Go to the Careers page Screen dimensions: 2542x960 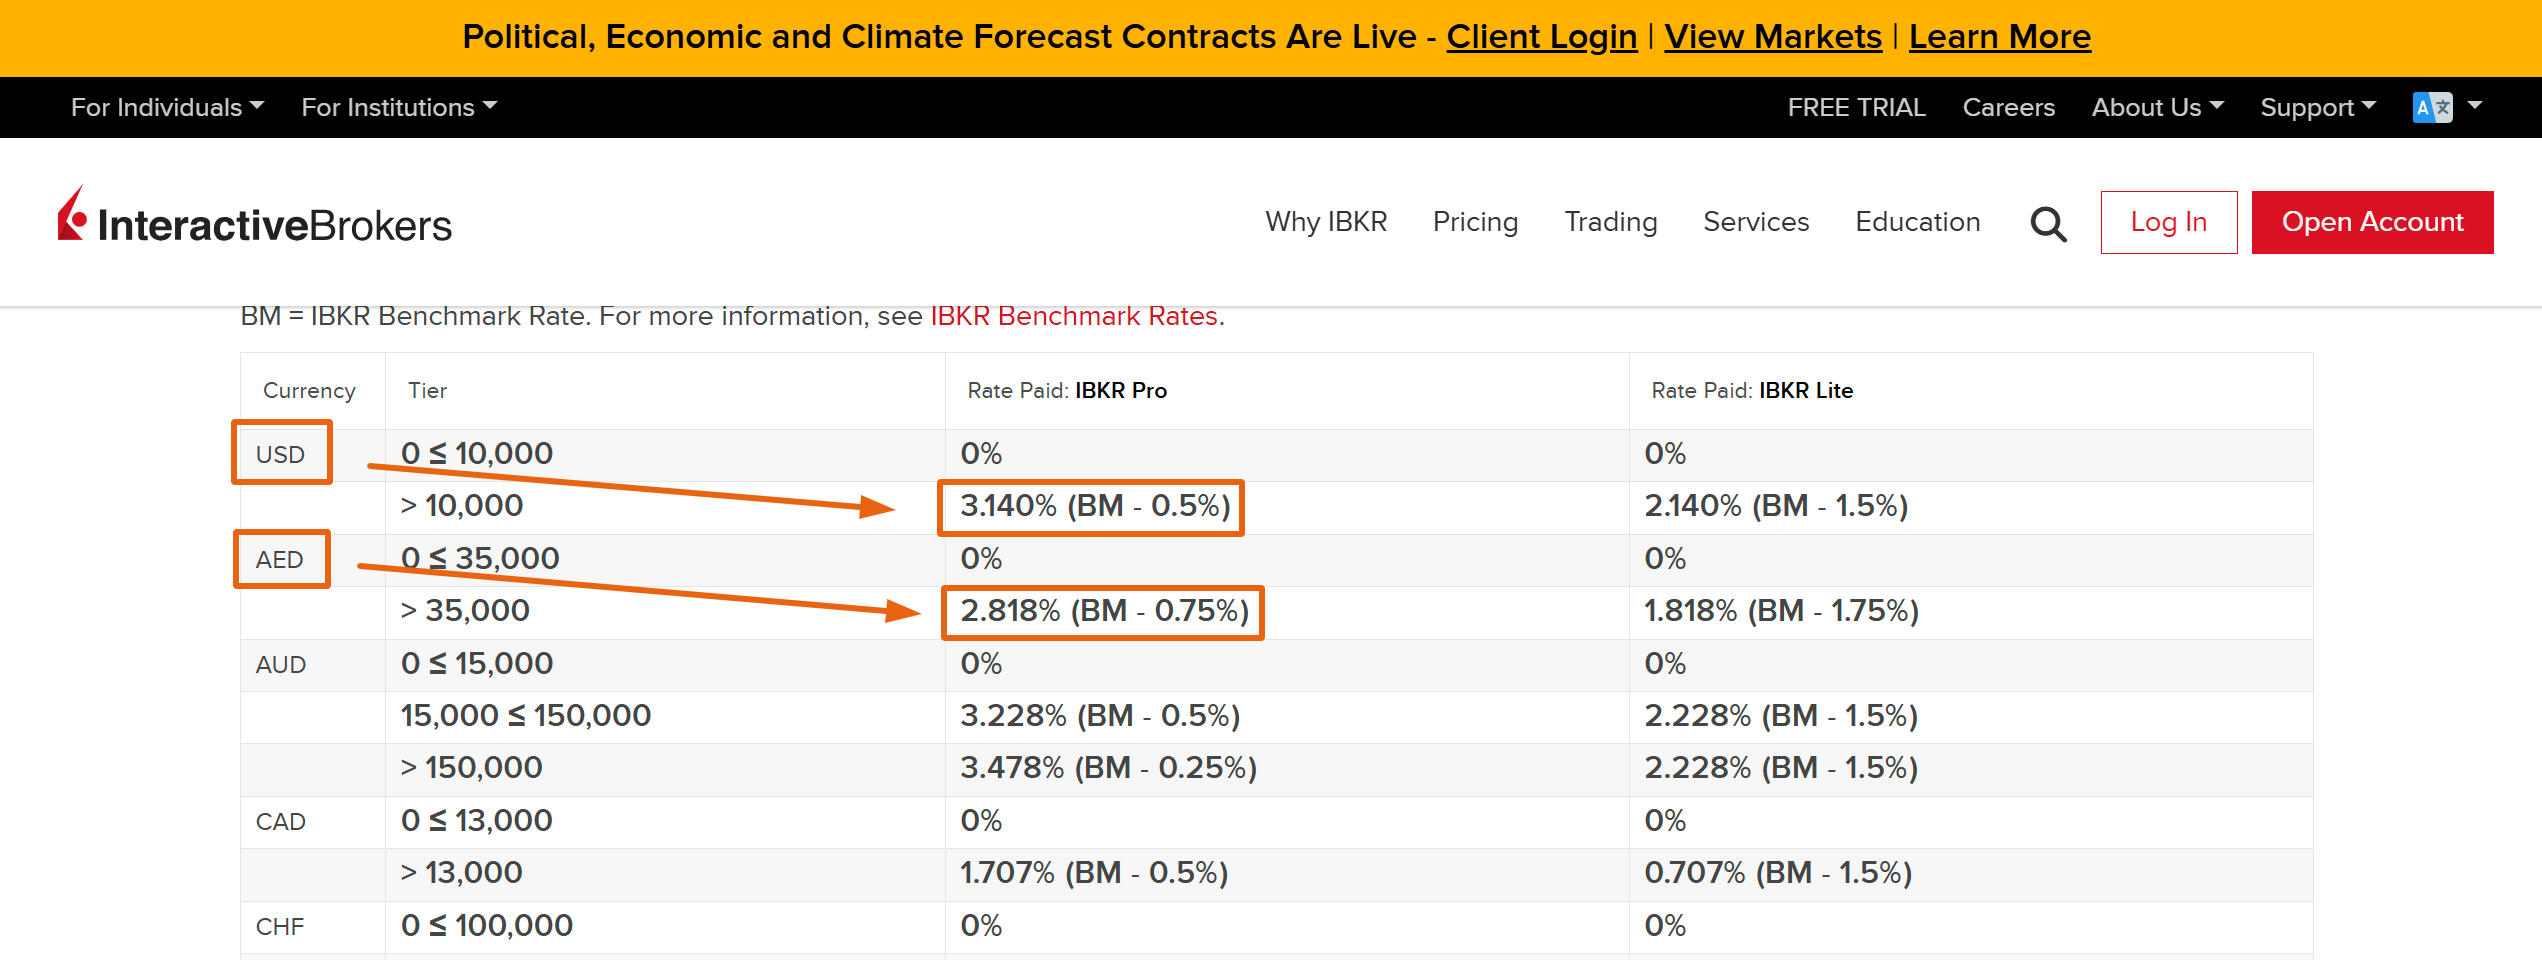pyautogui.click(x=2008, y=107)
